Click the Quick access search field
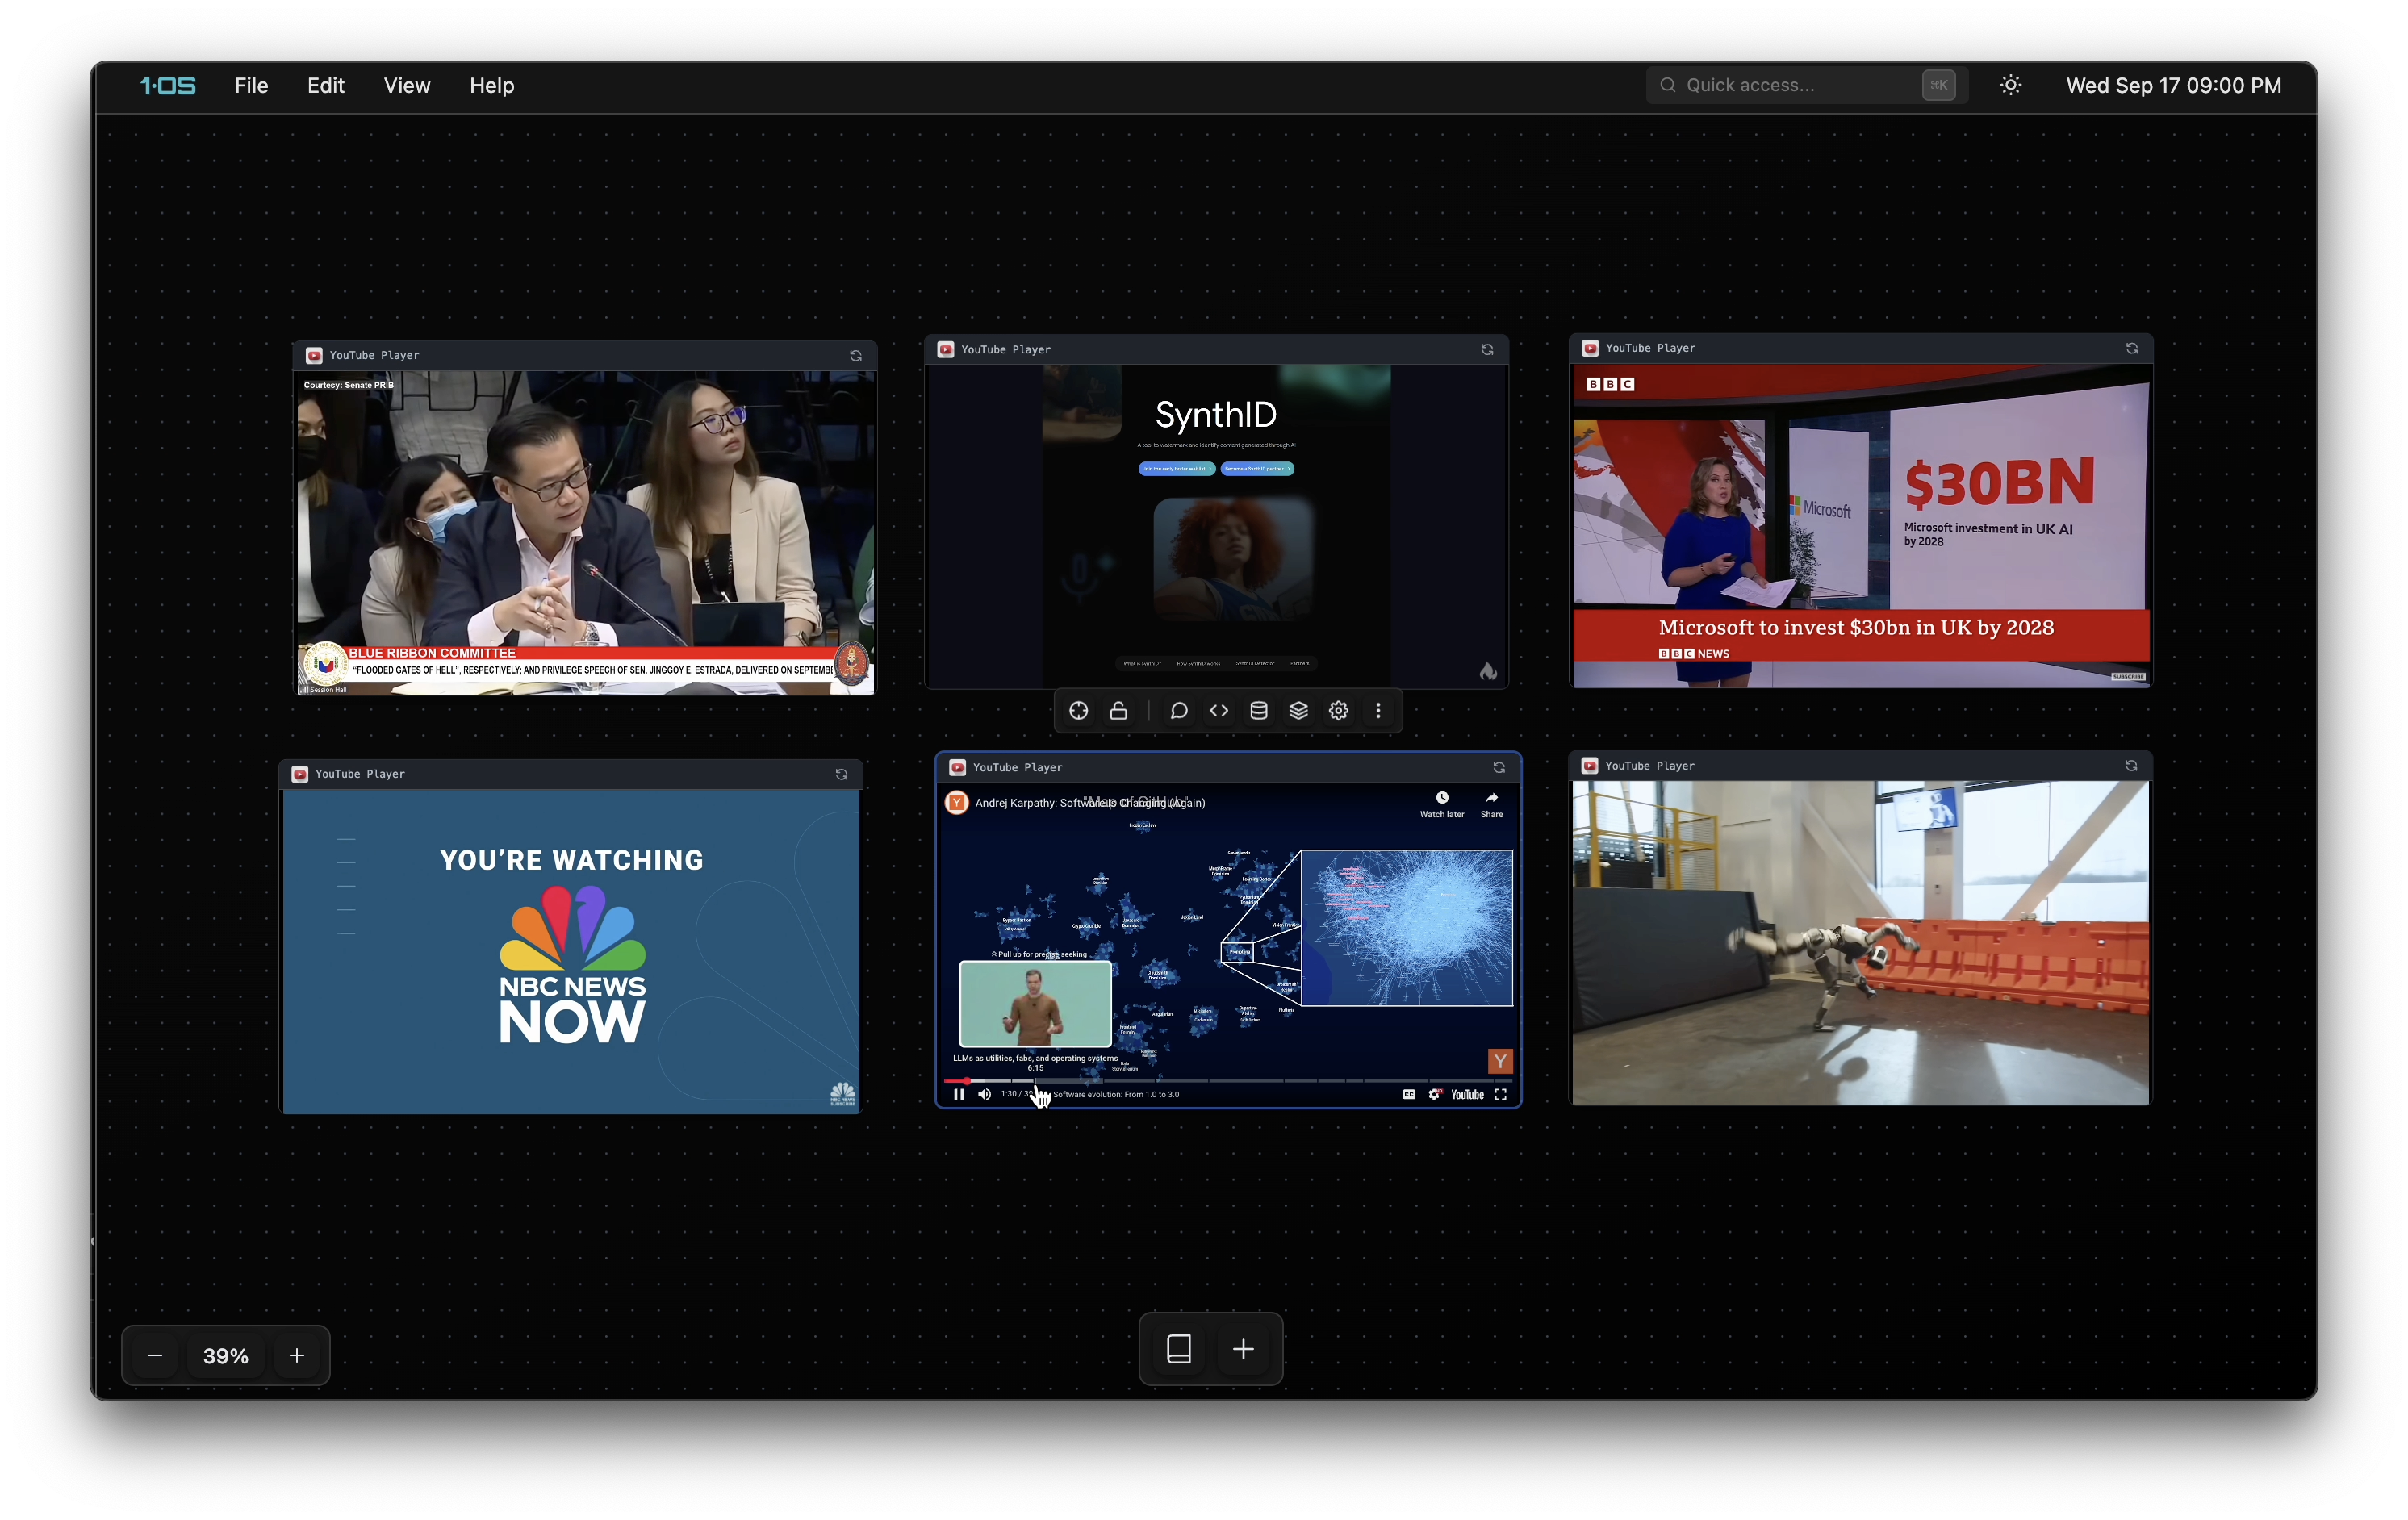 pyautogui.click(x=1790, y=86)
